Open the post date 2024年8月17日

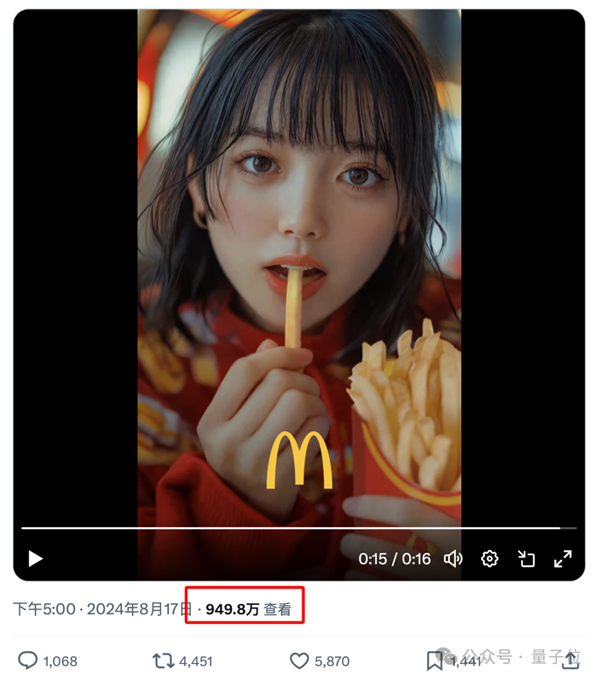click(139, 609)
